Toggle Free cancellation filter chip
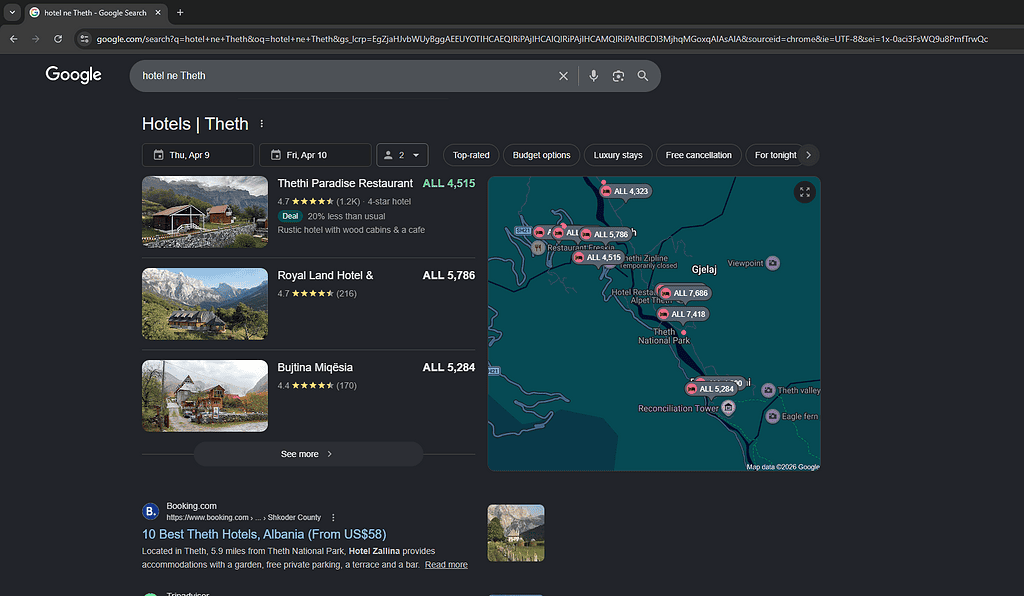 699,155
